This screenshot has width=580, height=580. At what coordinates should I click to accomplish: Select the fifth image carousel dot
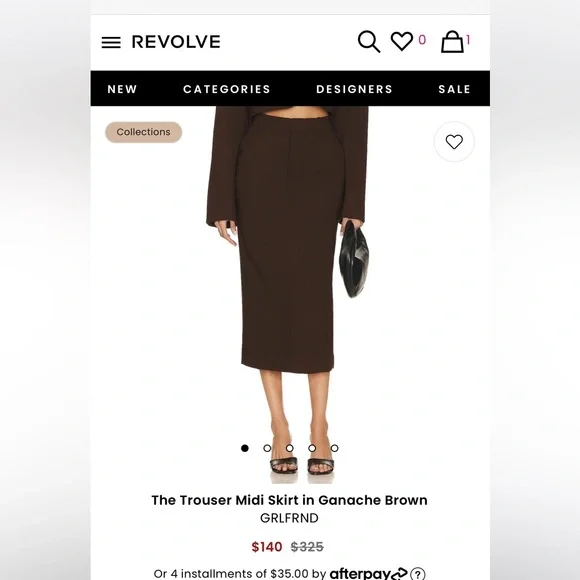[334, 448]
